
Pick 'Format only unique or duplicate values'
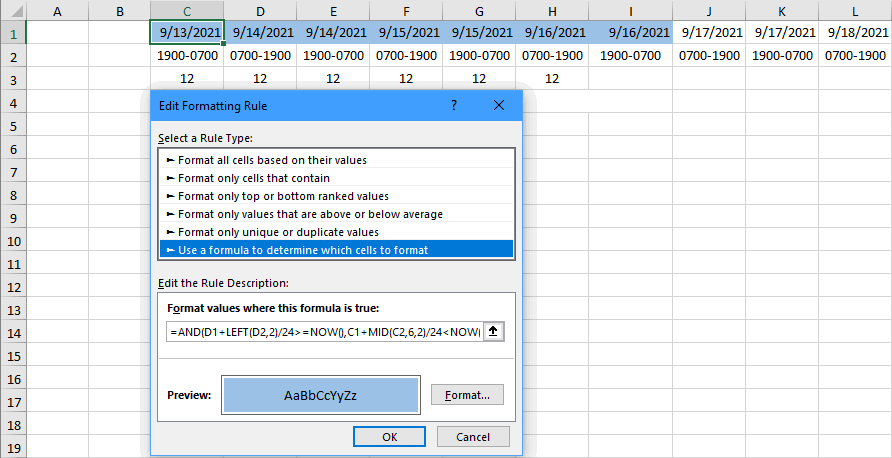336,232
